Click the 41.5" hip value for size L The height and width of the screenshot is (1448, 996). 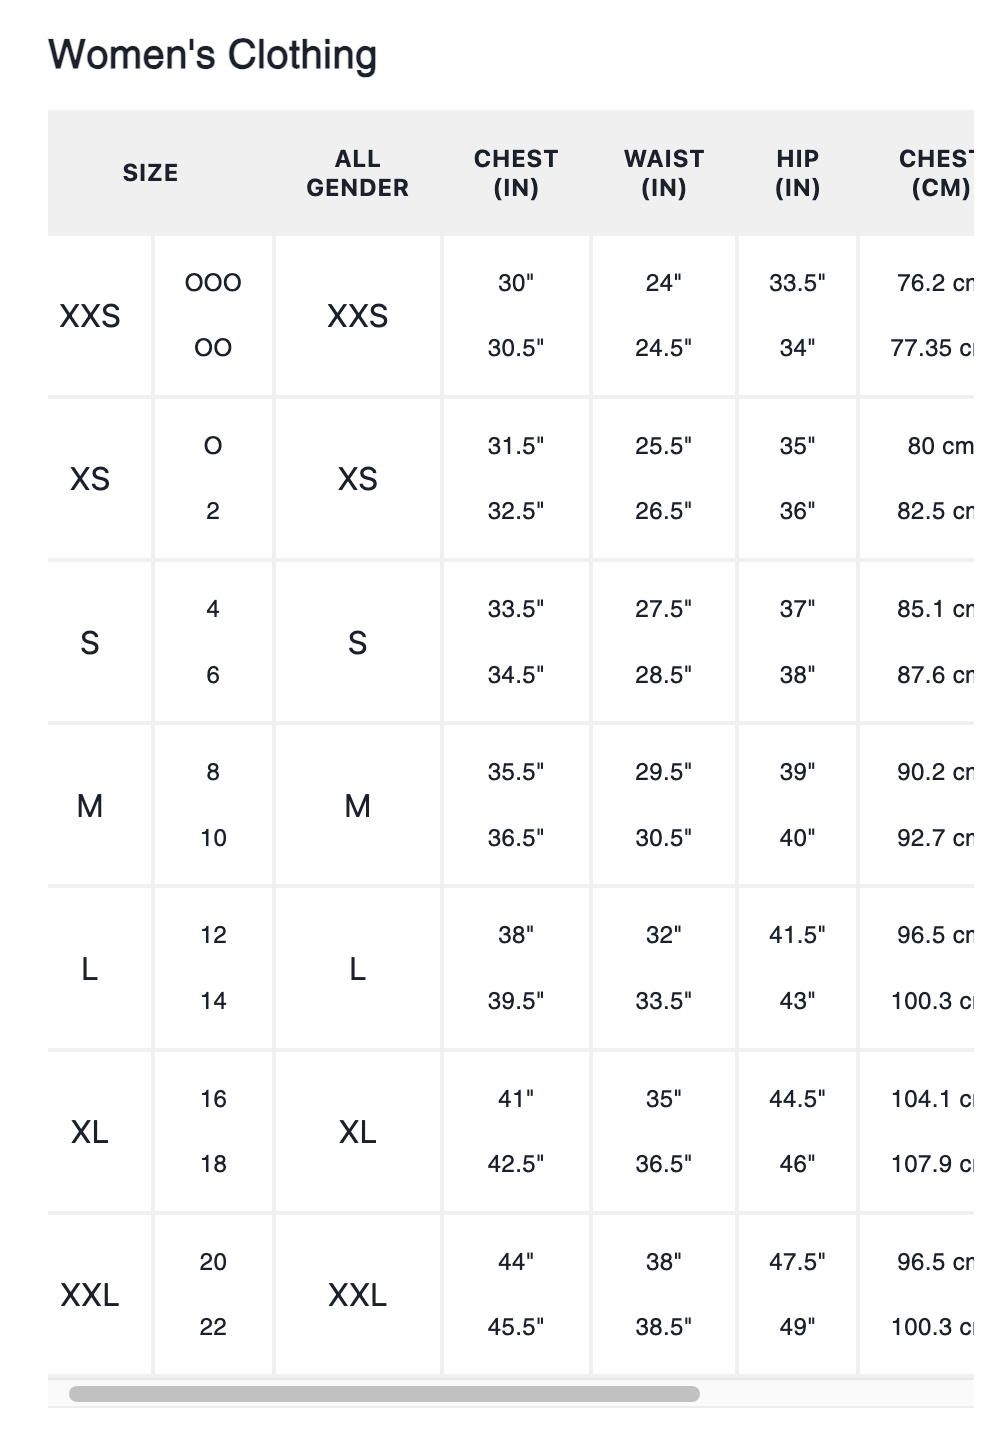[x=798, y=935]
